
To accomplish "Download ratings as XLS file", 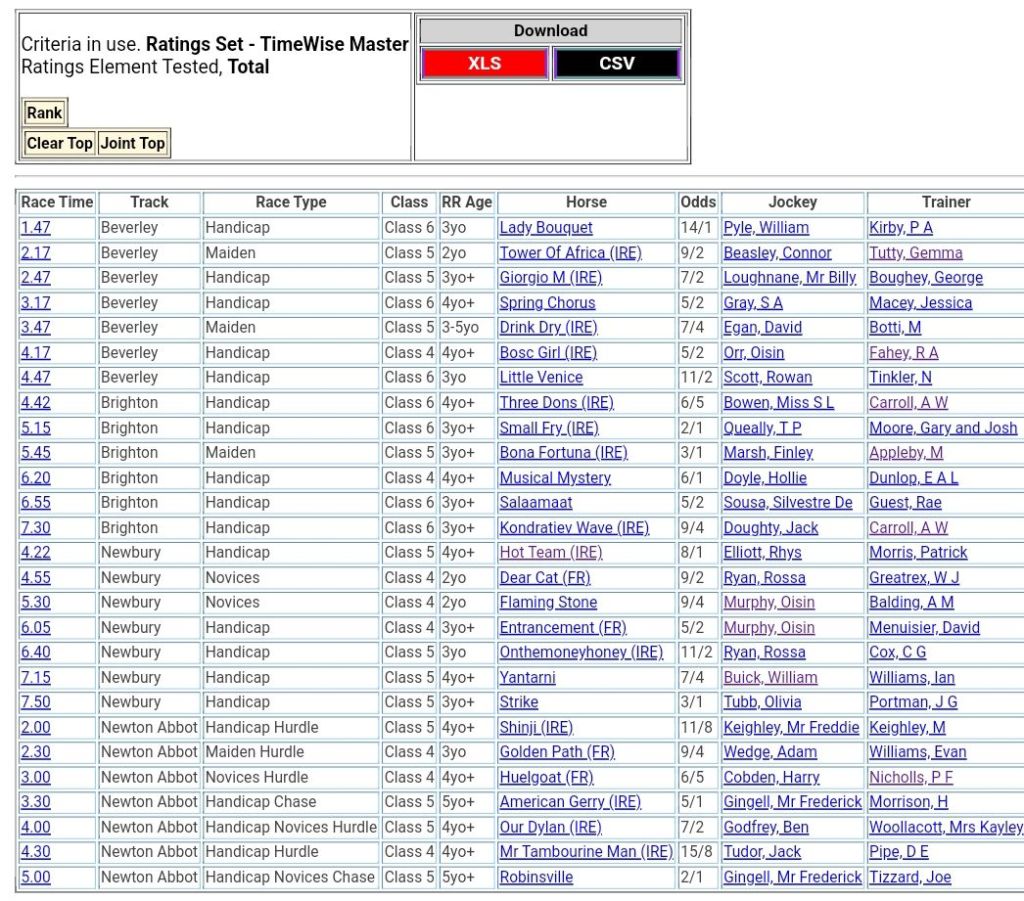I will 484,64.
